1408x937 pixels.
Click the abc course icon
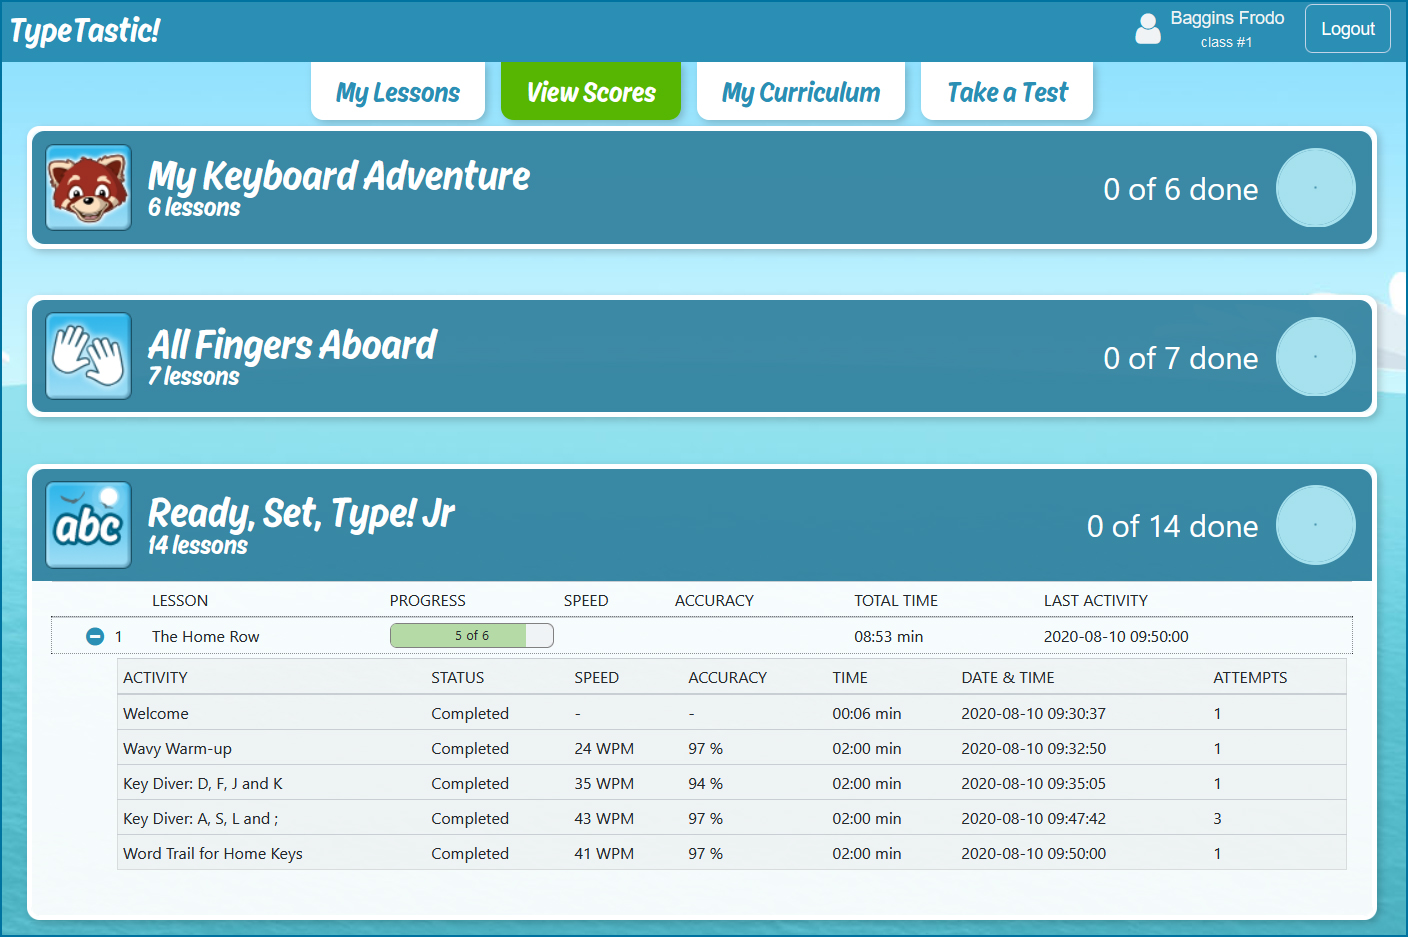[89, 525]
